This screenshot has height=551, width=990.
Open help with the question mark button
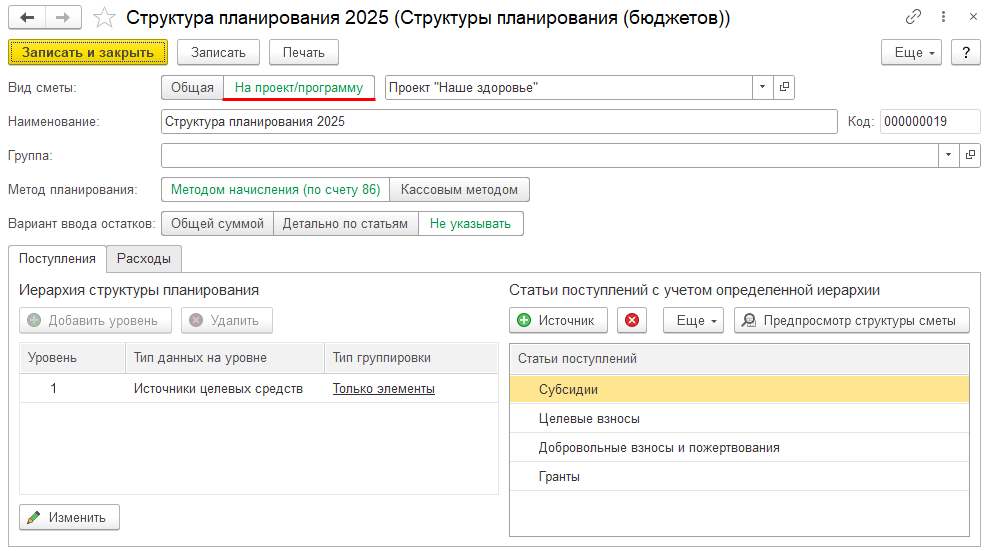coord(966,52)
